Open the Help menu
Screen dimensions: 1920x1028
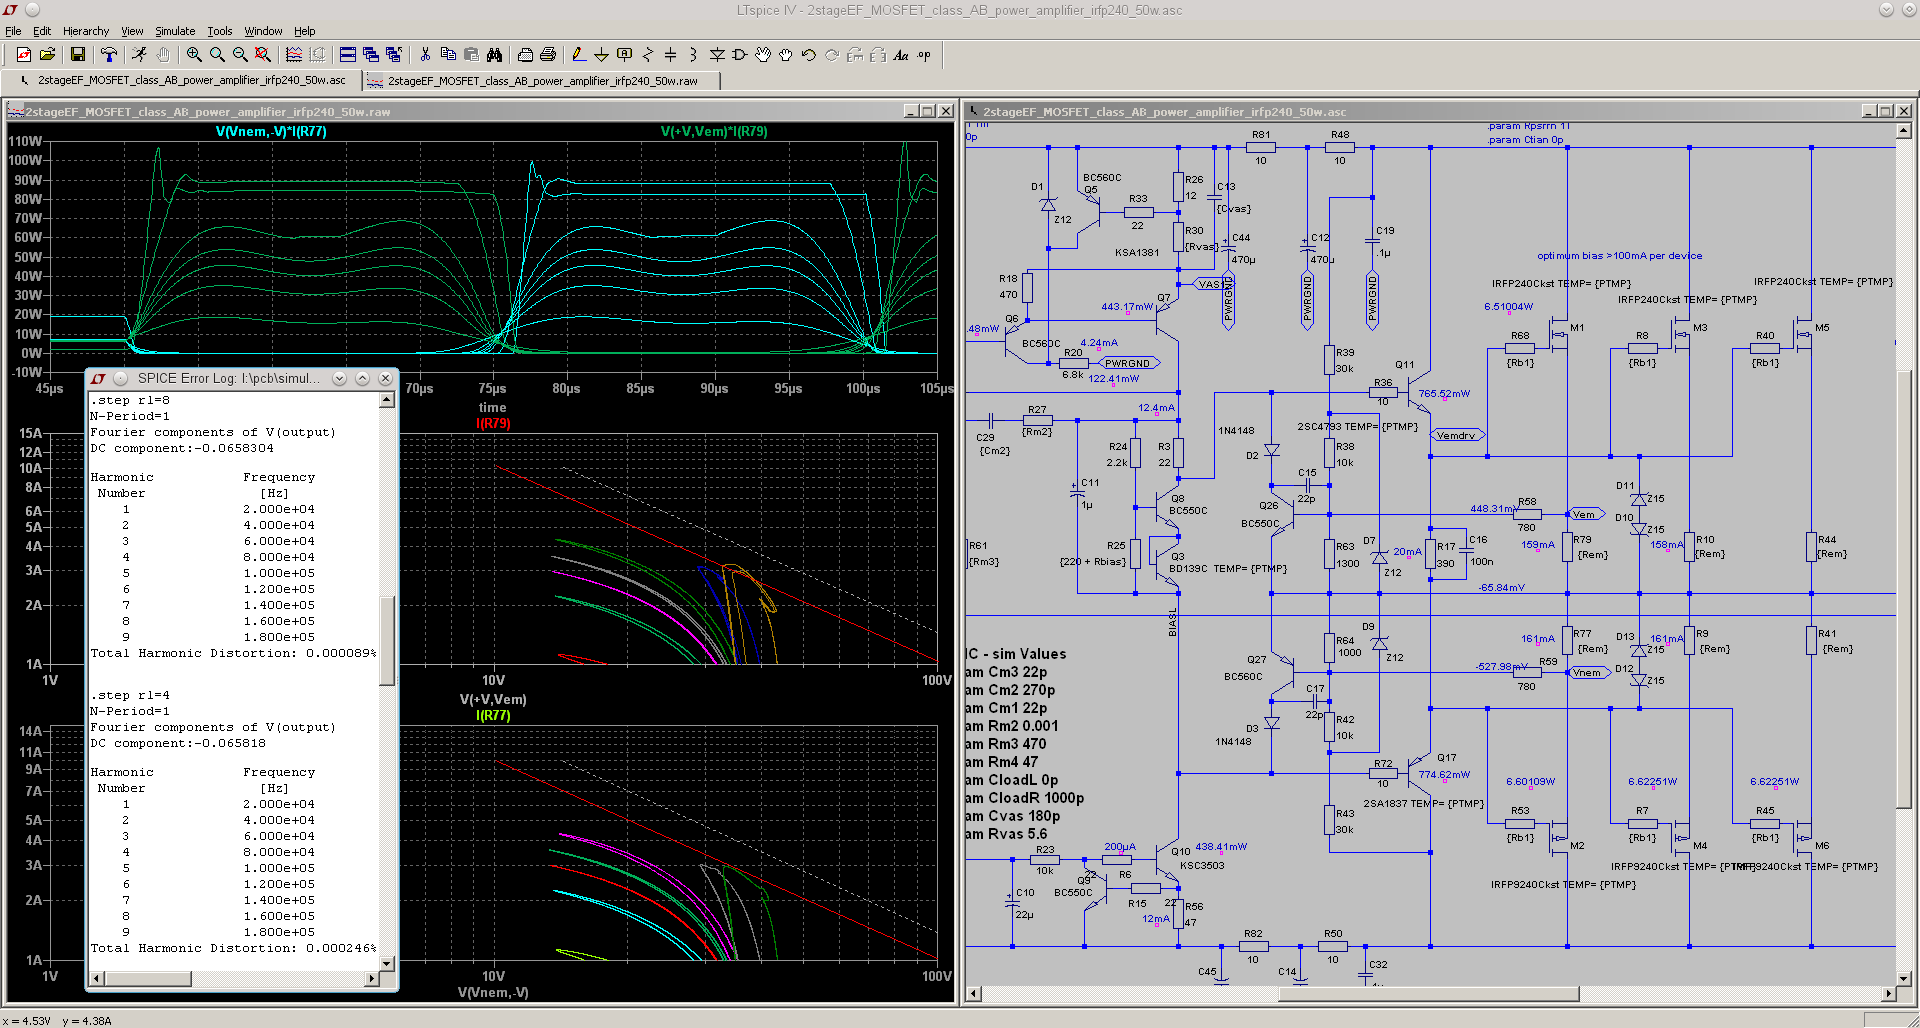pos(305,31)
